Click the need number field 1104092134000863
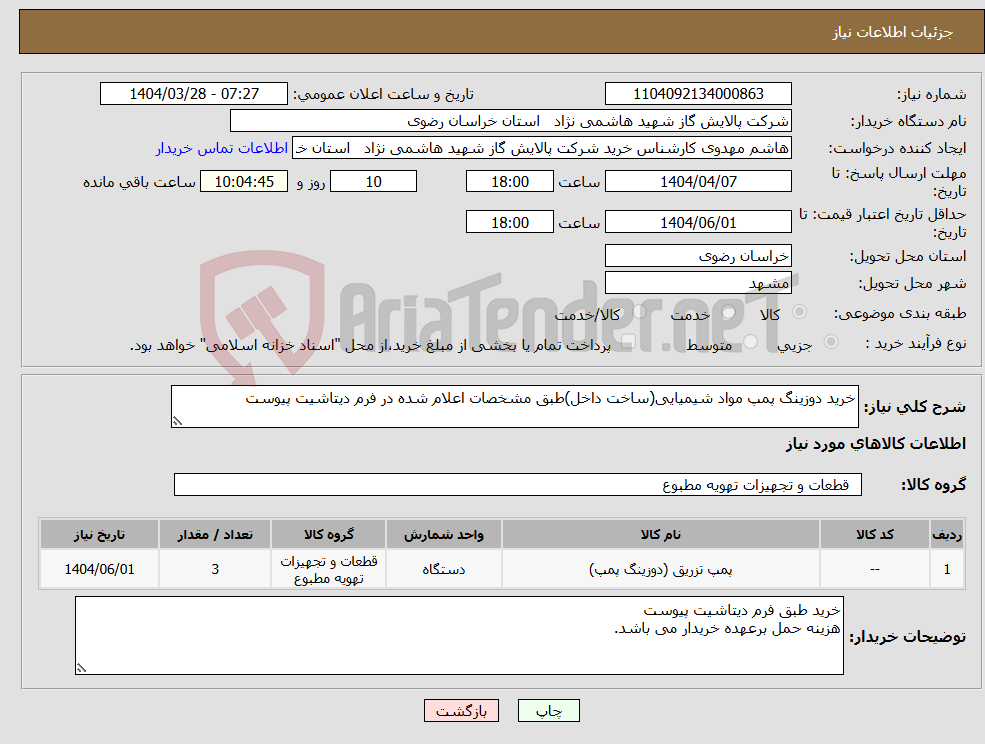Viewport: 985px width, 744px height. point(698,94)
